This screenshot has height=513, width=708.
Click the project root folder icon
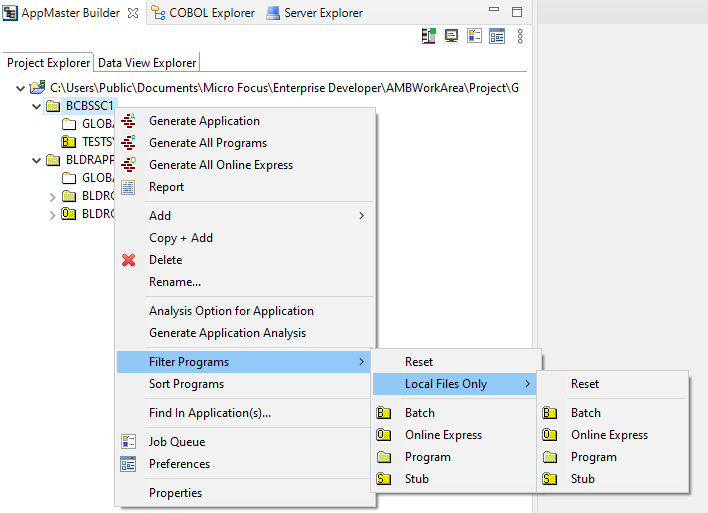tap(37, 87)
